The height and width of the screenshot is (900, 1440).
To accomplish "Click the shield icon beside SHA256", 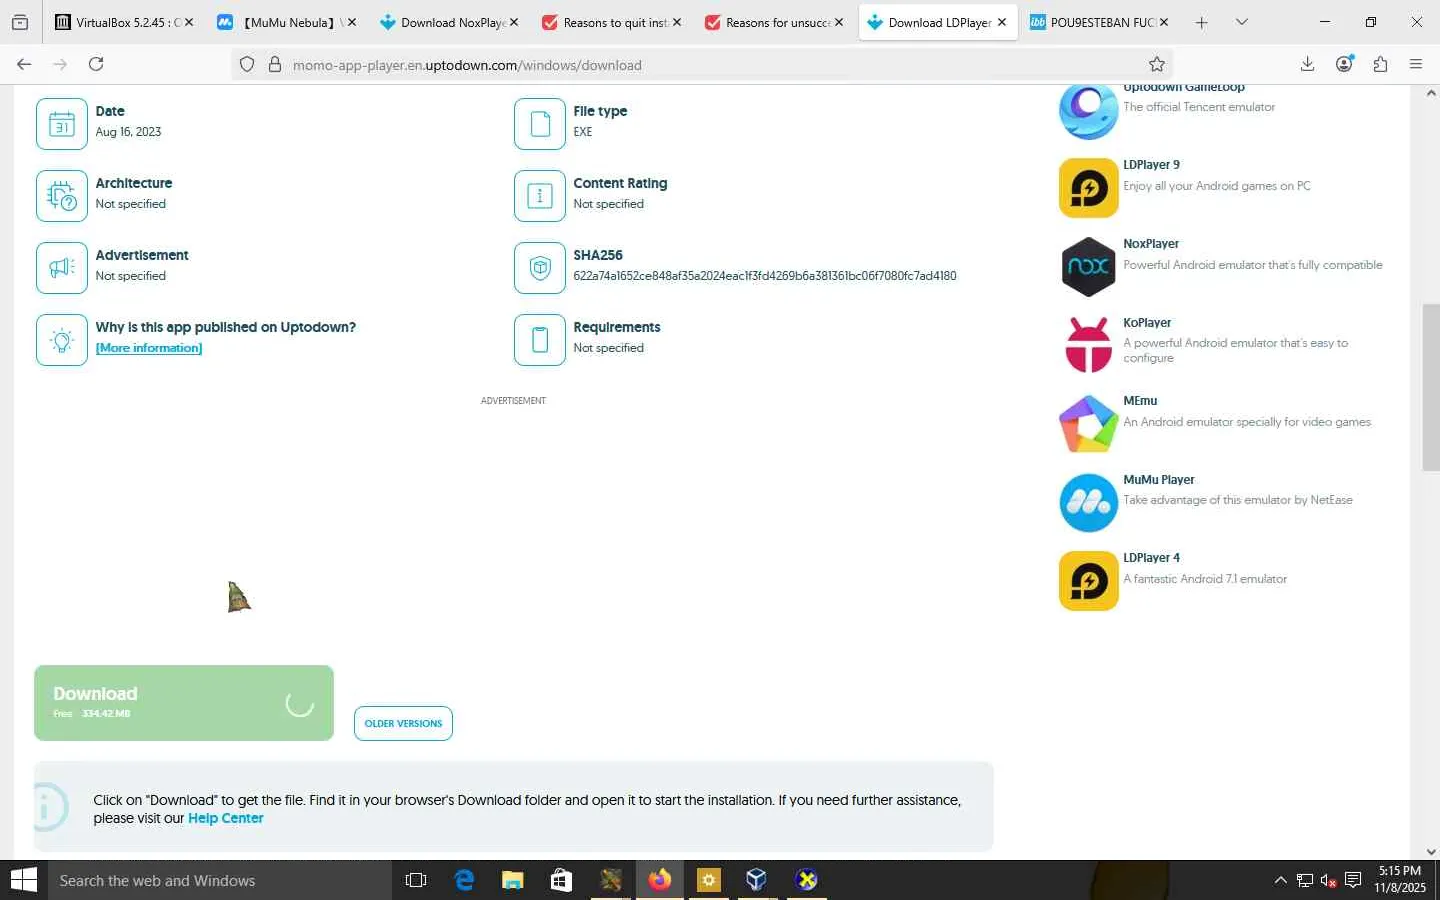I will [540, 268].
